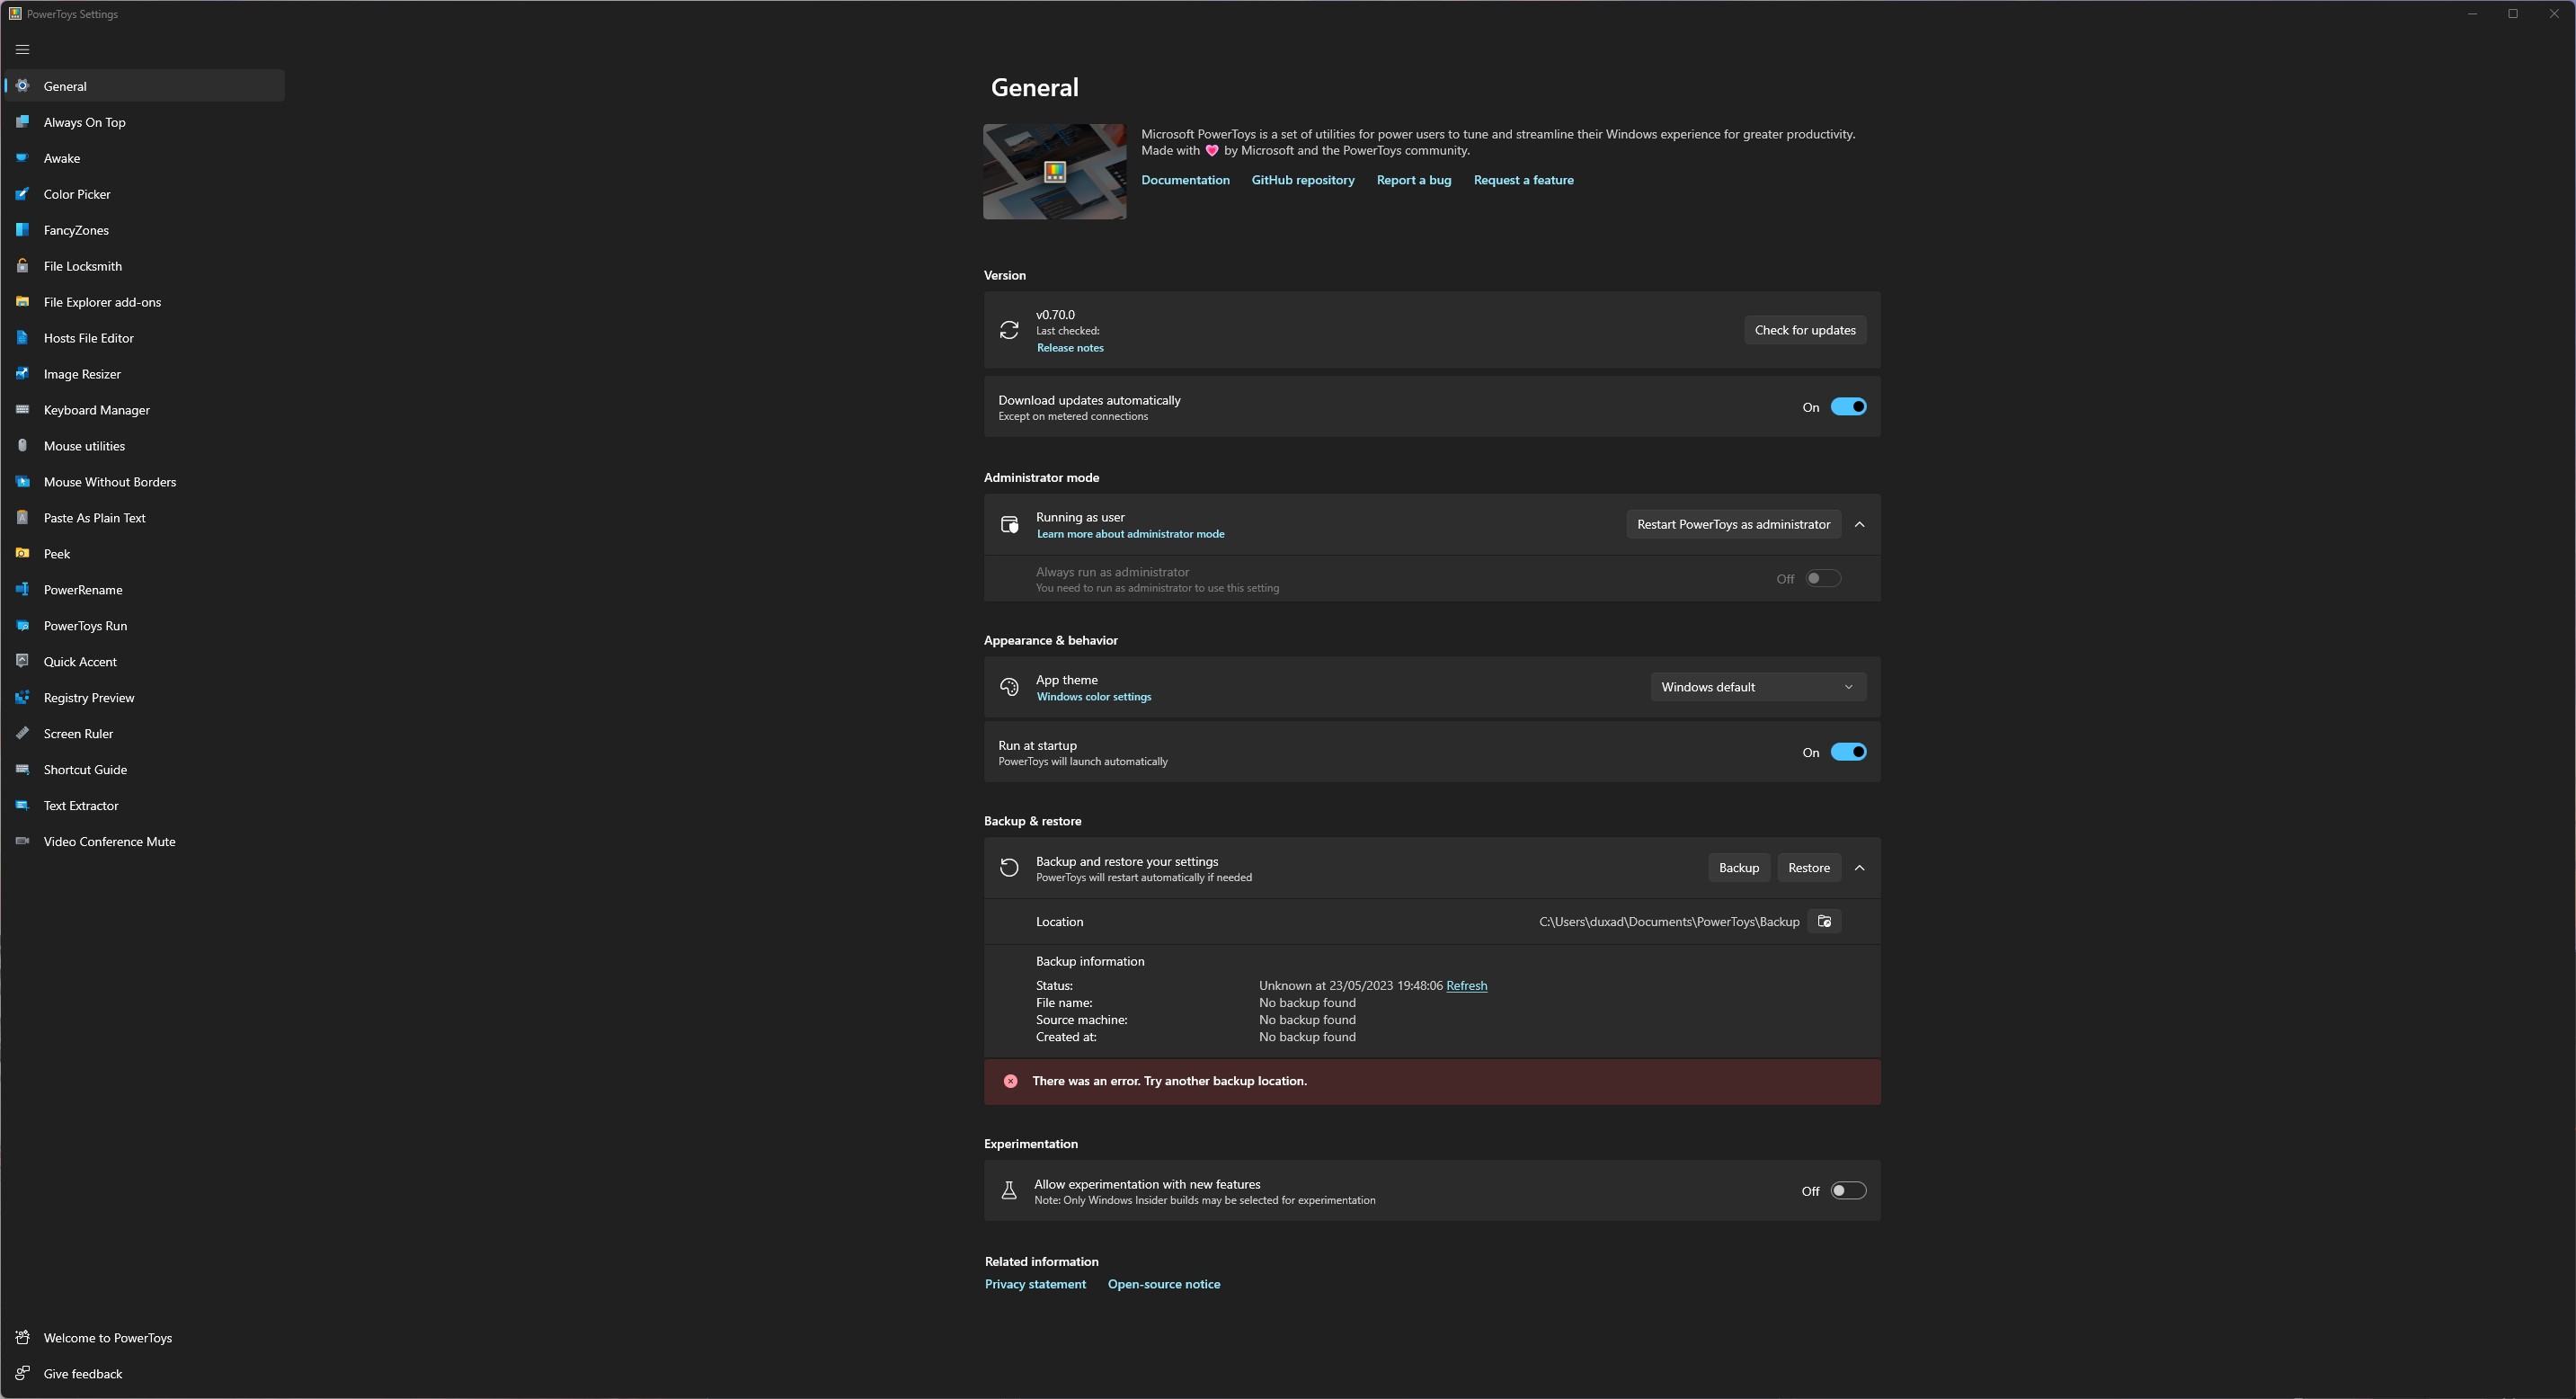2576x1399 pixels.
Task: Open the Screen Ruler utility
Action: point(80,733)
